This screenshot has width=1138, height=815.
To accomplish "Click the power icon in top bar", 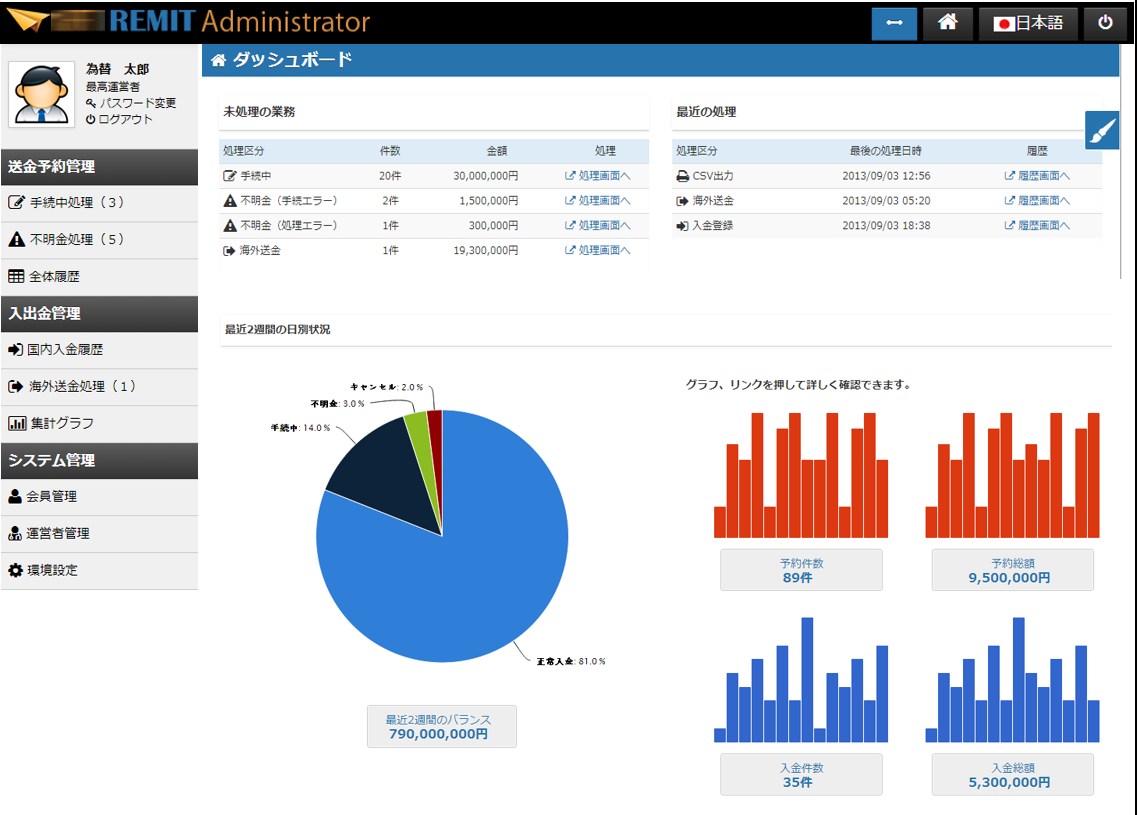I will (1105, 23).
